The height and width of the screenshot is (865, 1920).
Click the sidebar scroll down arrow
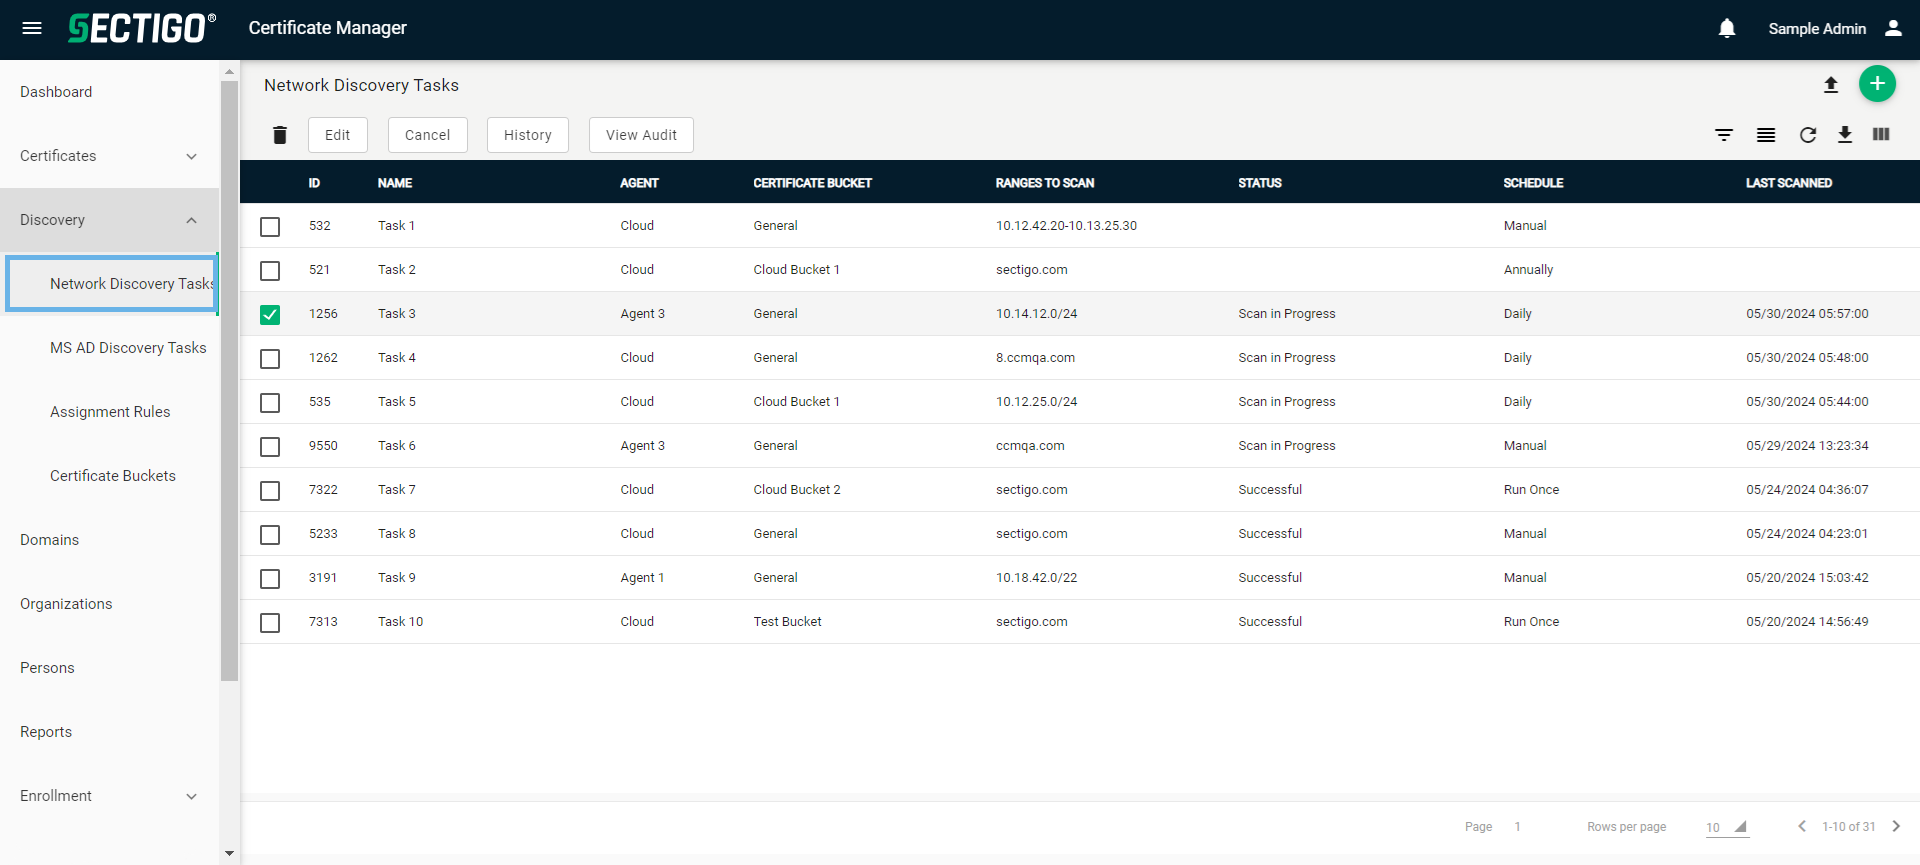coord(229,854)
